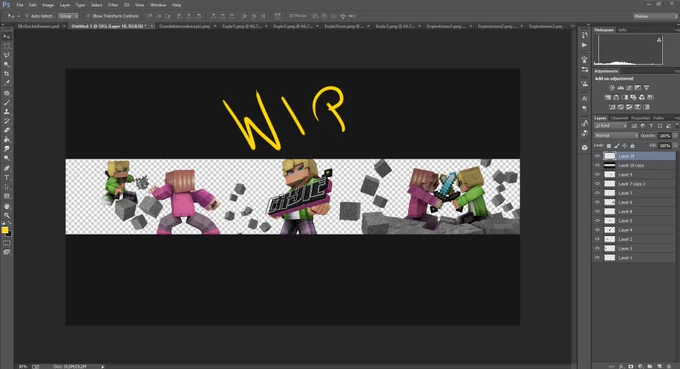The height and width of the screenshot is (369, 680).
Task: Click the lock transparent pixels icon
Action: coord(609,146)
